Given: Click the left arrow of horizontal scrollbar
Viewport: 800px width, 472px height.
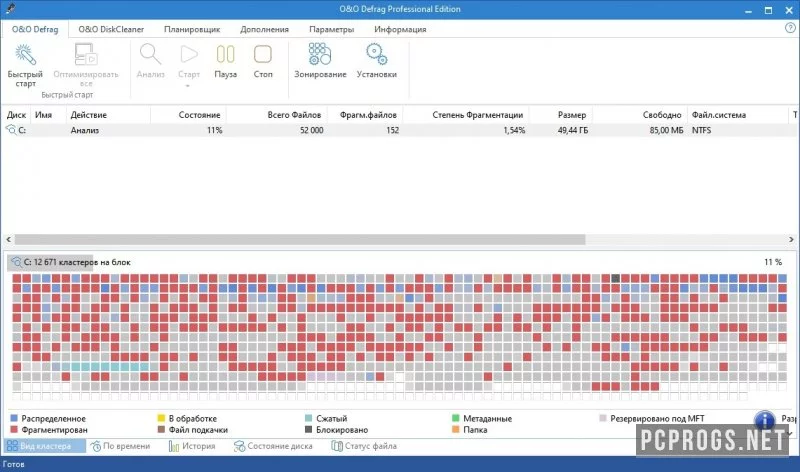Looking at the screenshot, I should 8,239.
